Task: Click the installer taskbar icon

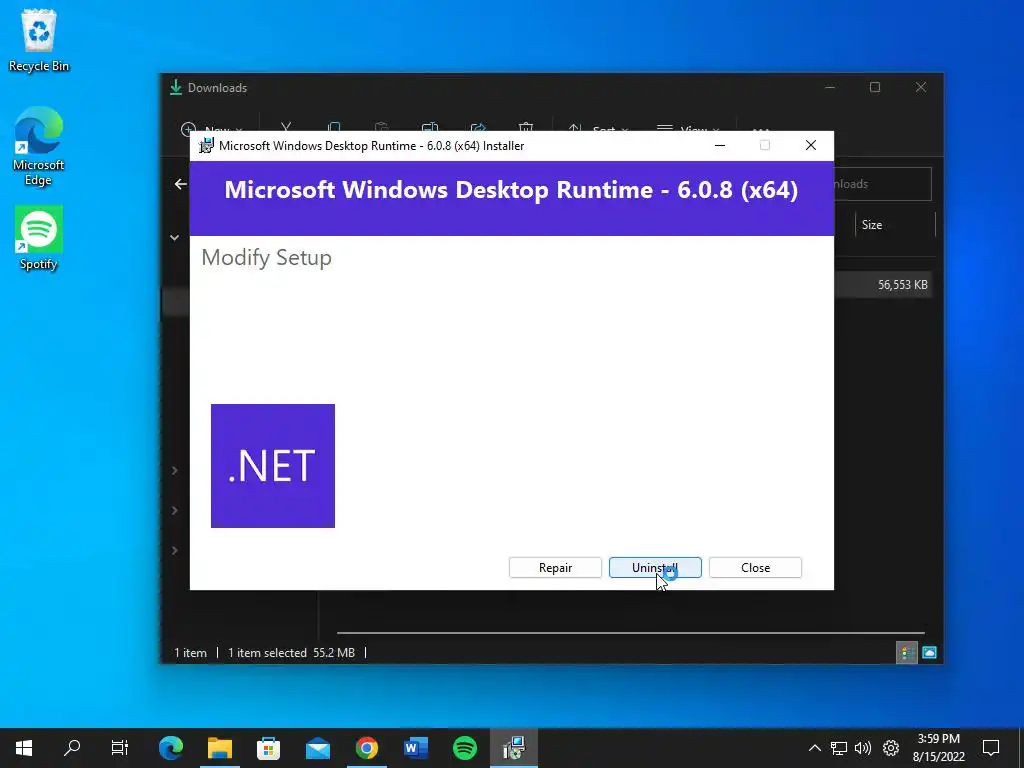Action: pos(514,748)
